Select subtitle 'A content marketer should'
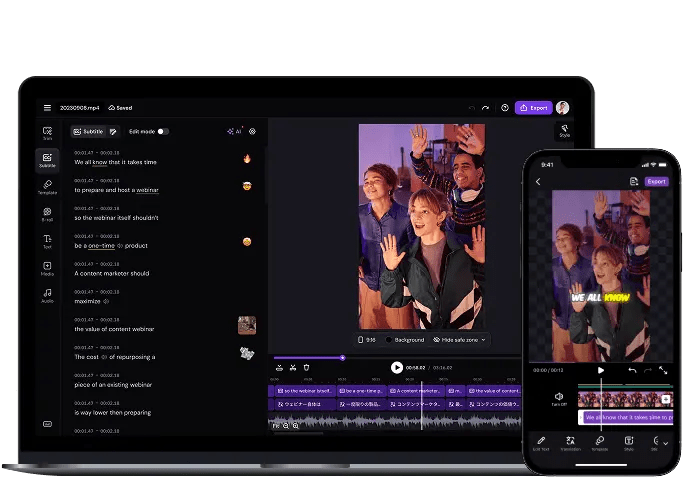This screenshot has height=504, width=686. [x=112, y=273]
